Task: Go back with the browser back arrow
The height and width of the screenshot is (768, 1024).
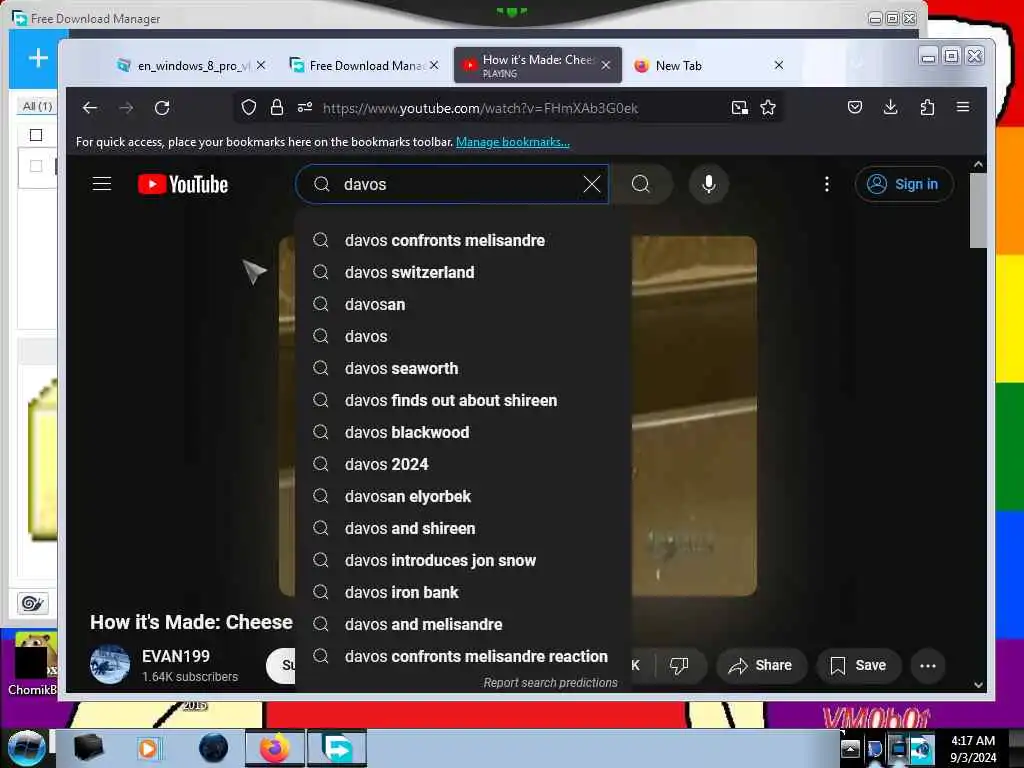Action: click(89, 108)
